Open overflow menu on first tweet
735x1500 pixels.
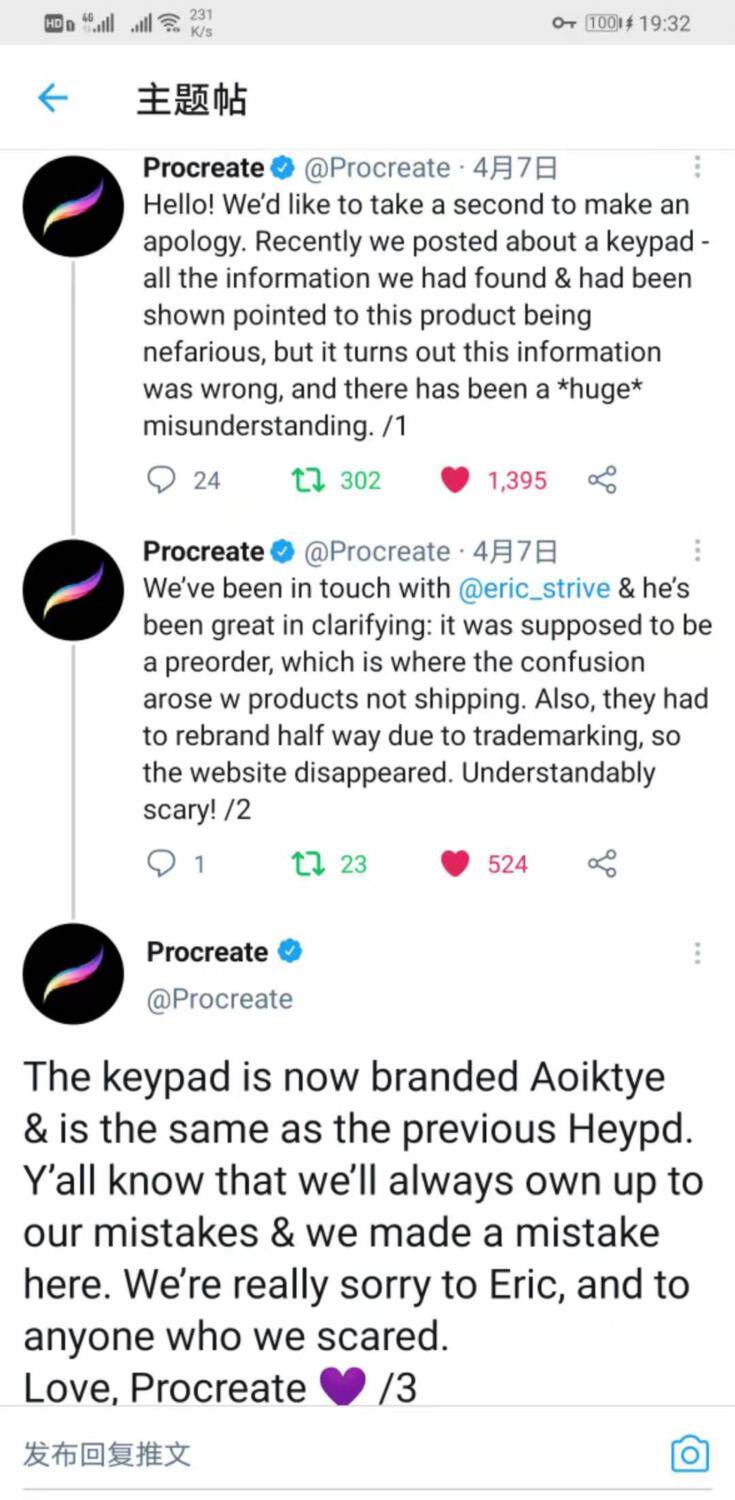tap(697, 167)
